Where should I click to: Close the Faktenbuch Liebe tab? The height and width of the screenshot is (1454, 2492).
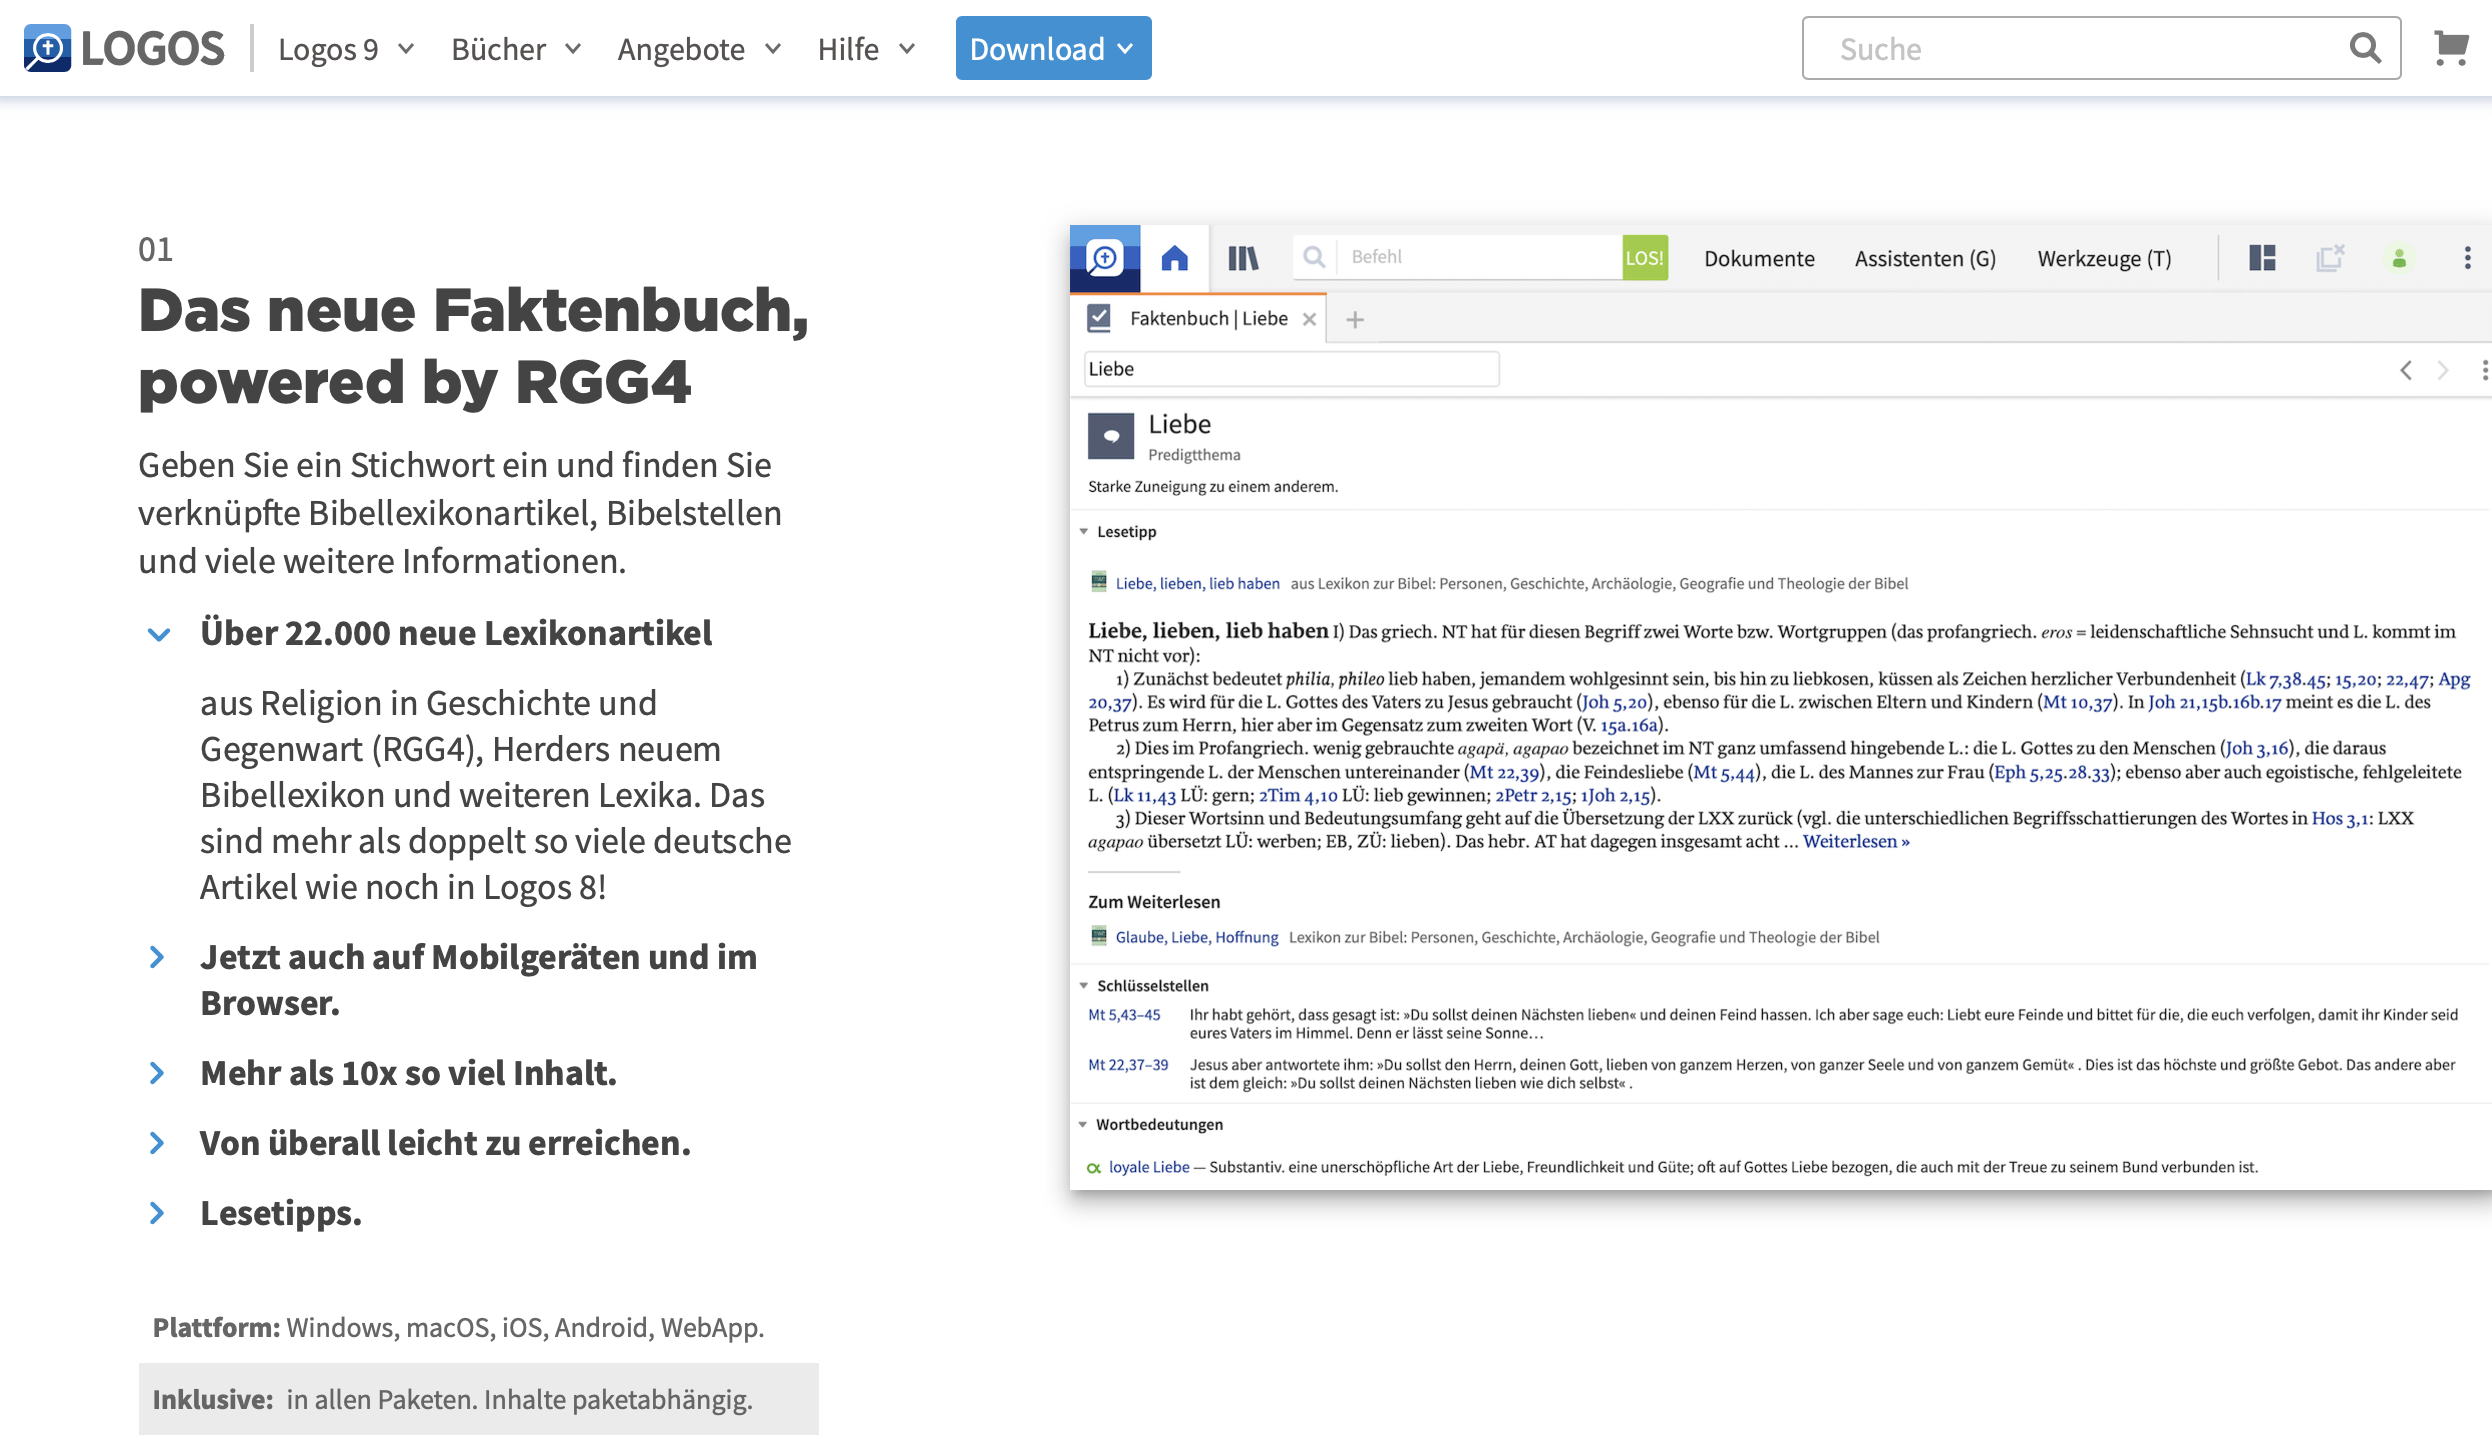1309,319
